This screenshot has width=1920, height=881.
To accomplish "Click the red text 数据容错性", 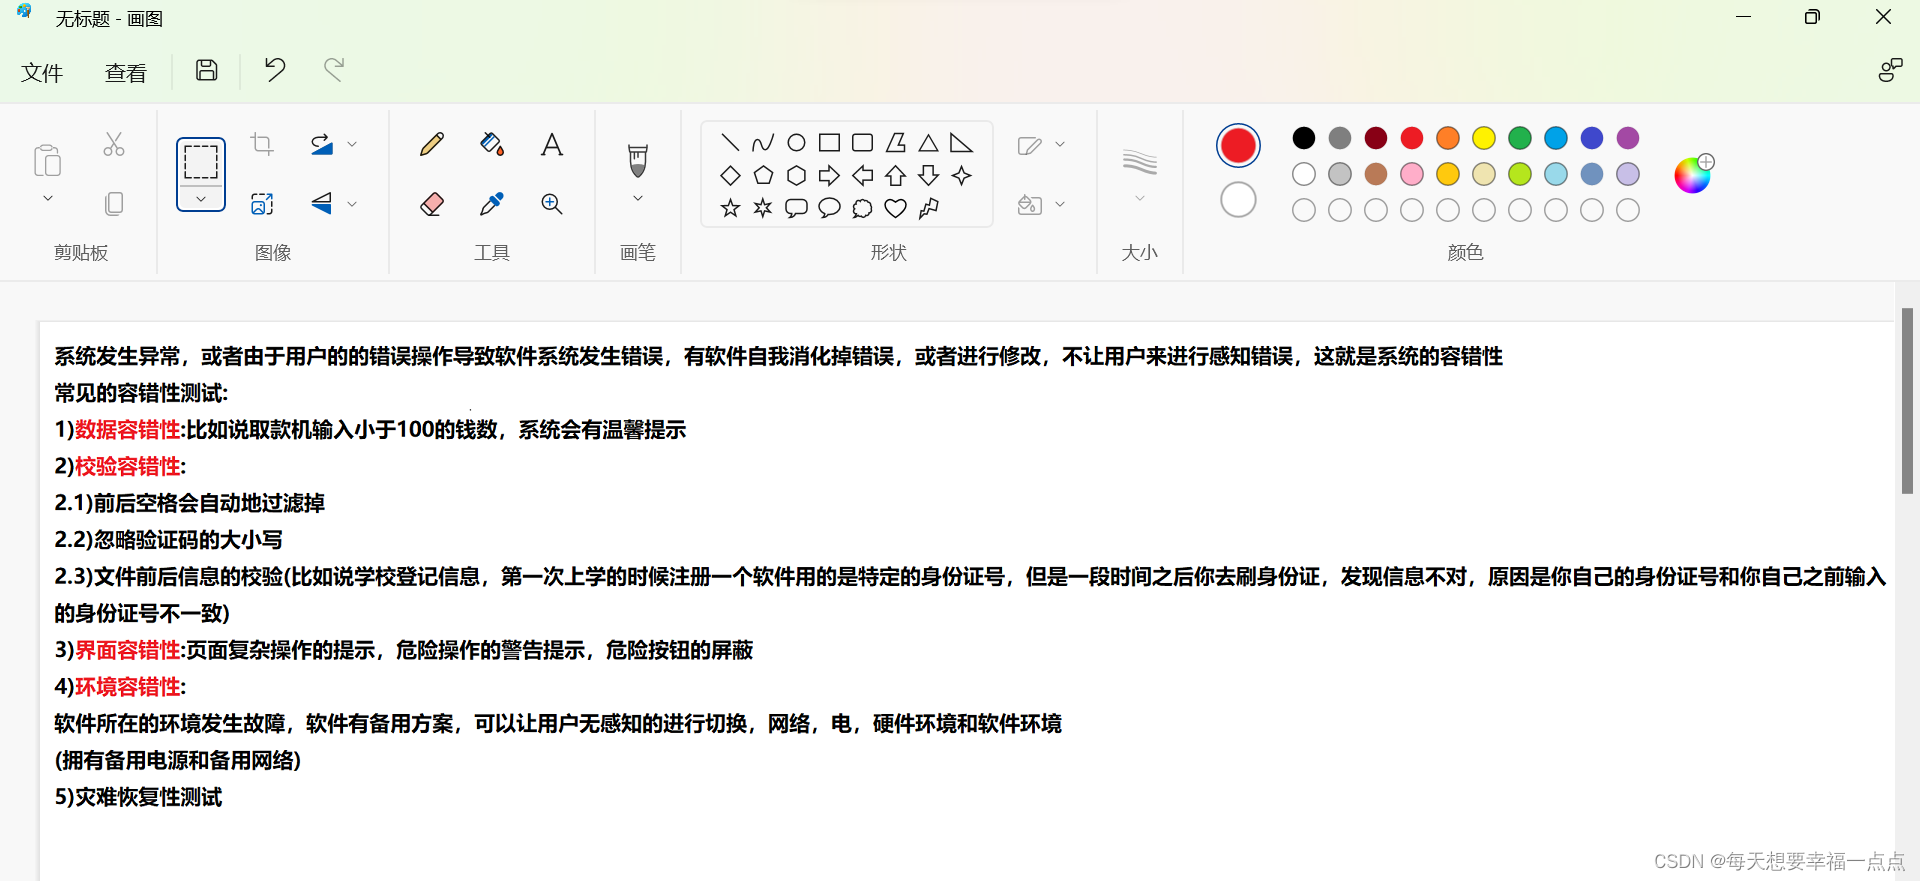I will point(128,430).
